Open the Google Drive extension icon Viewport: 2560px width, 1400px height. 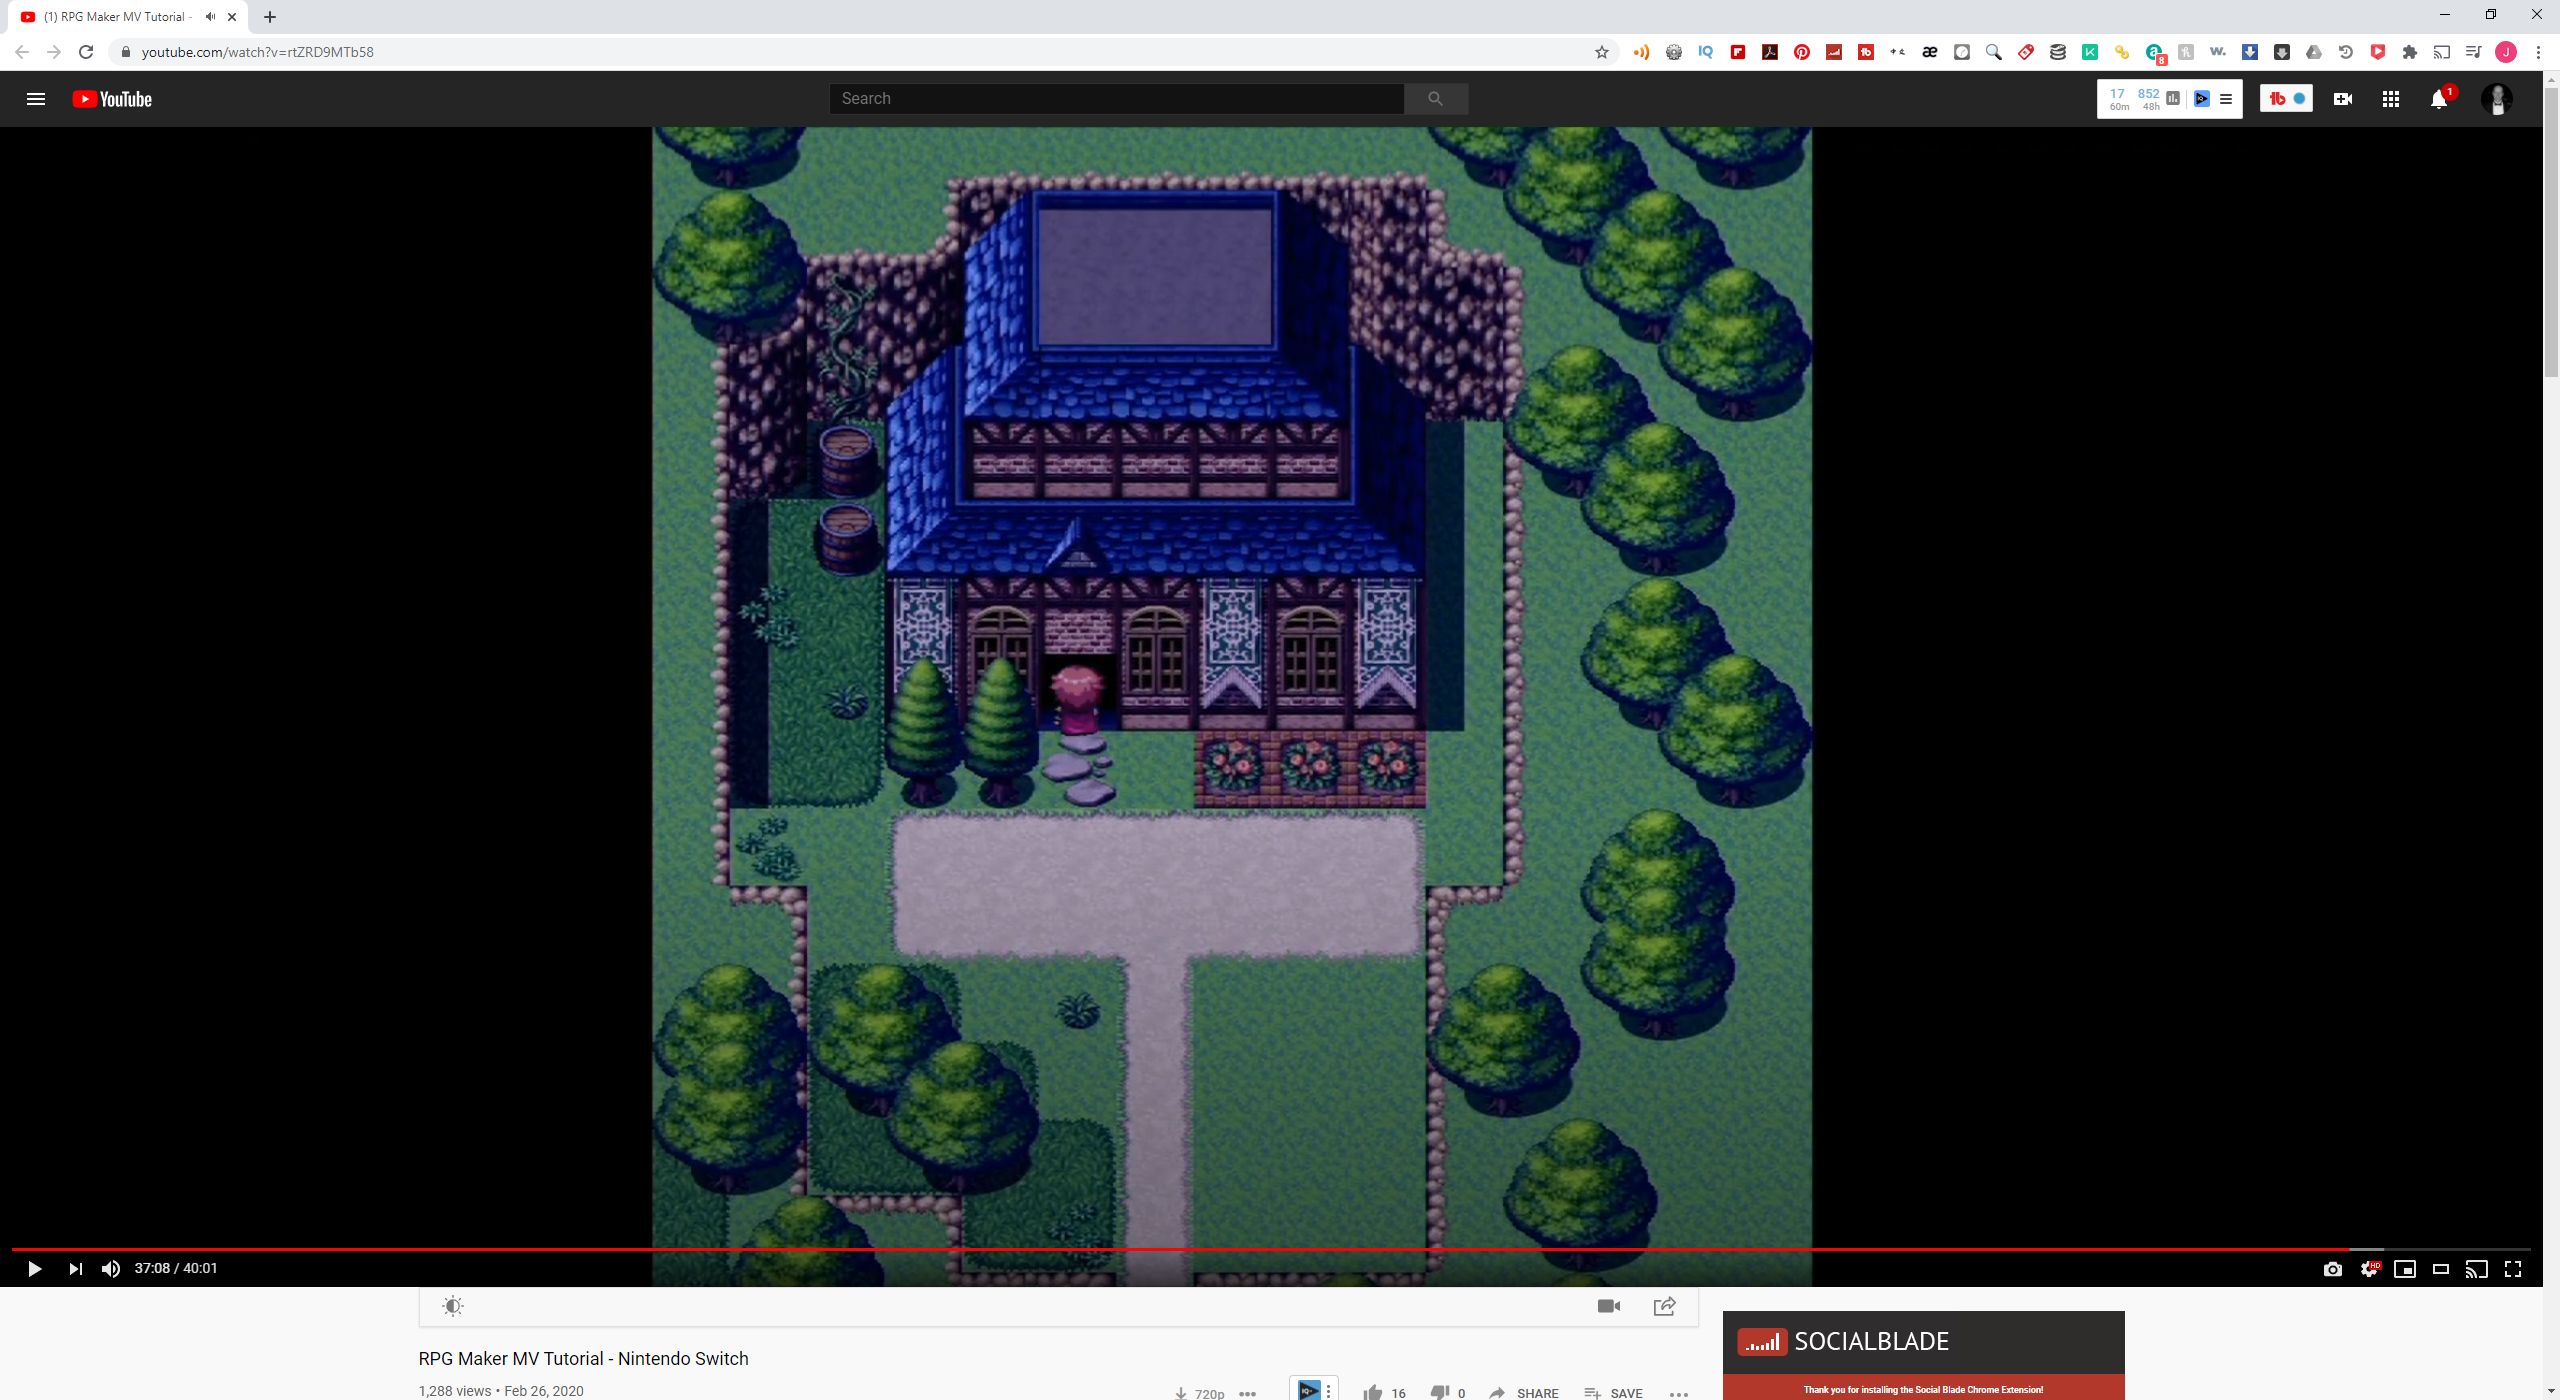tap(2314, 52)
